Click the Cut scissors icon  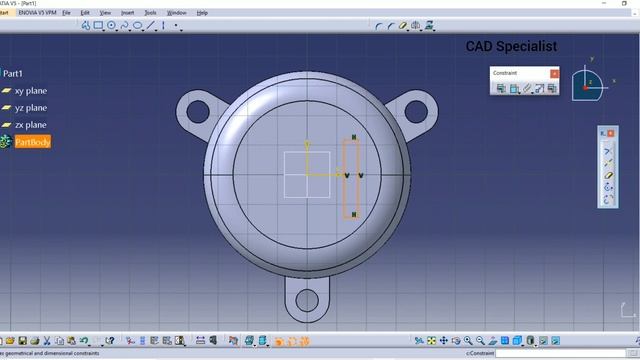point(47,340)
